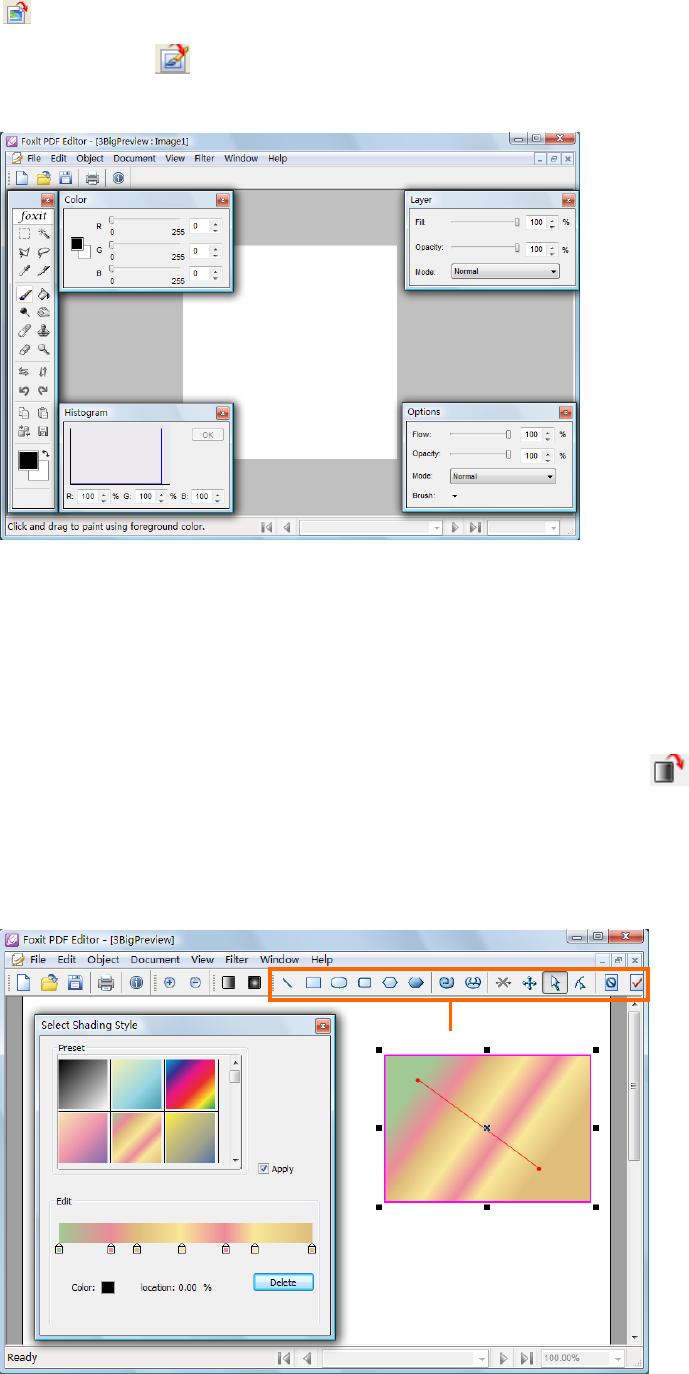The height and width of the screenshot is (1374, 689).
Task: Choose the brush tool in the tool palette
Action: tap(25, 294)
